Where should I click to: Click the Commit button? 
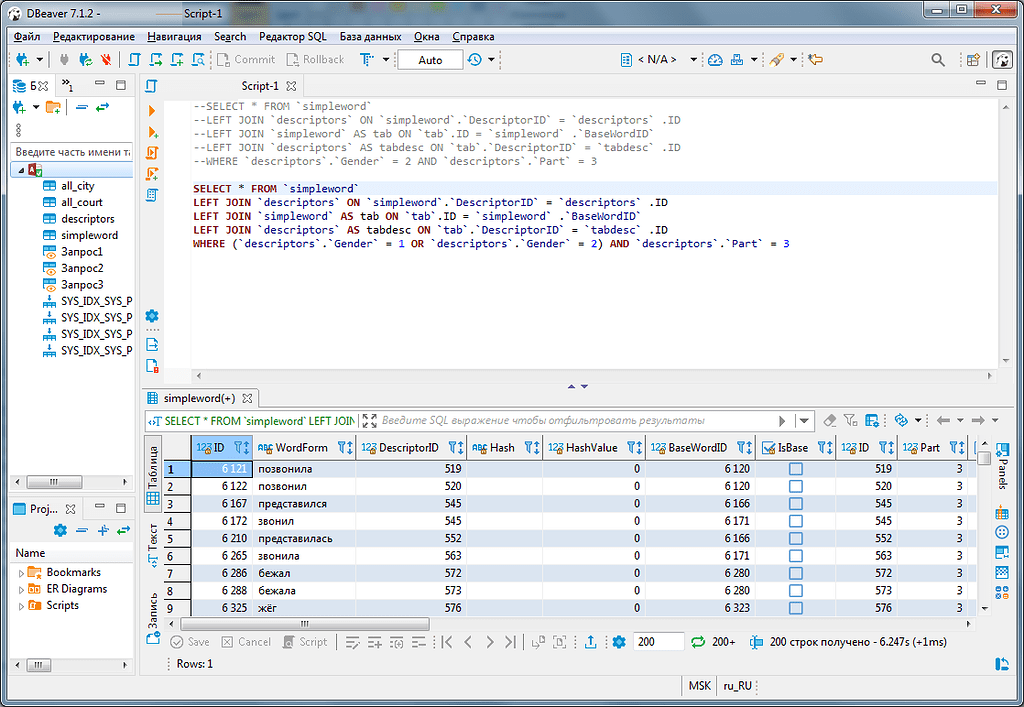point(246,59)
